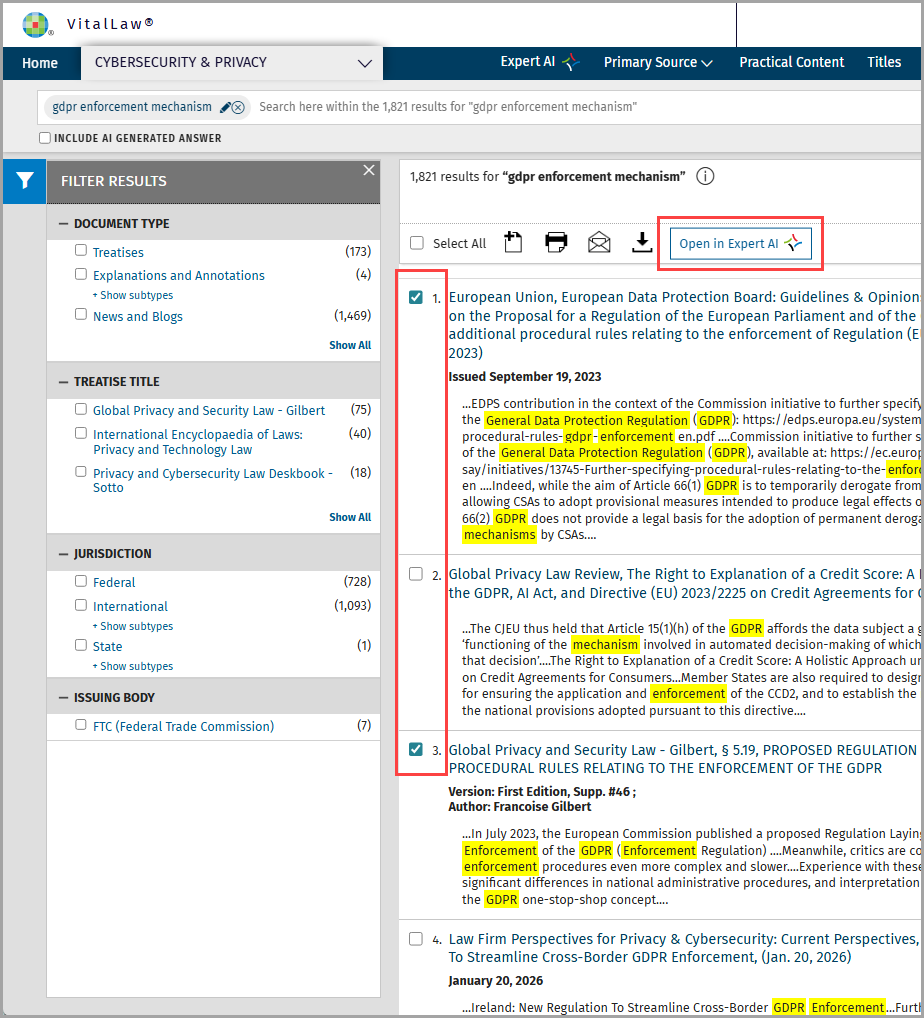
Task: Check FTC (Federal Trade Commission) checkbox
Action: coord(81,725)
